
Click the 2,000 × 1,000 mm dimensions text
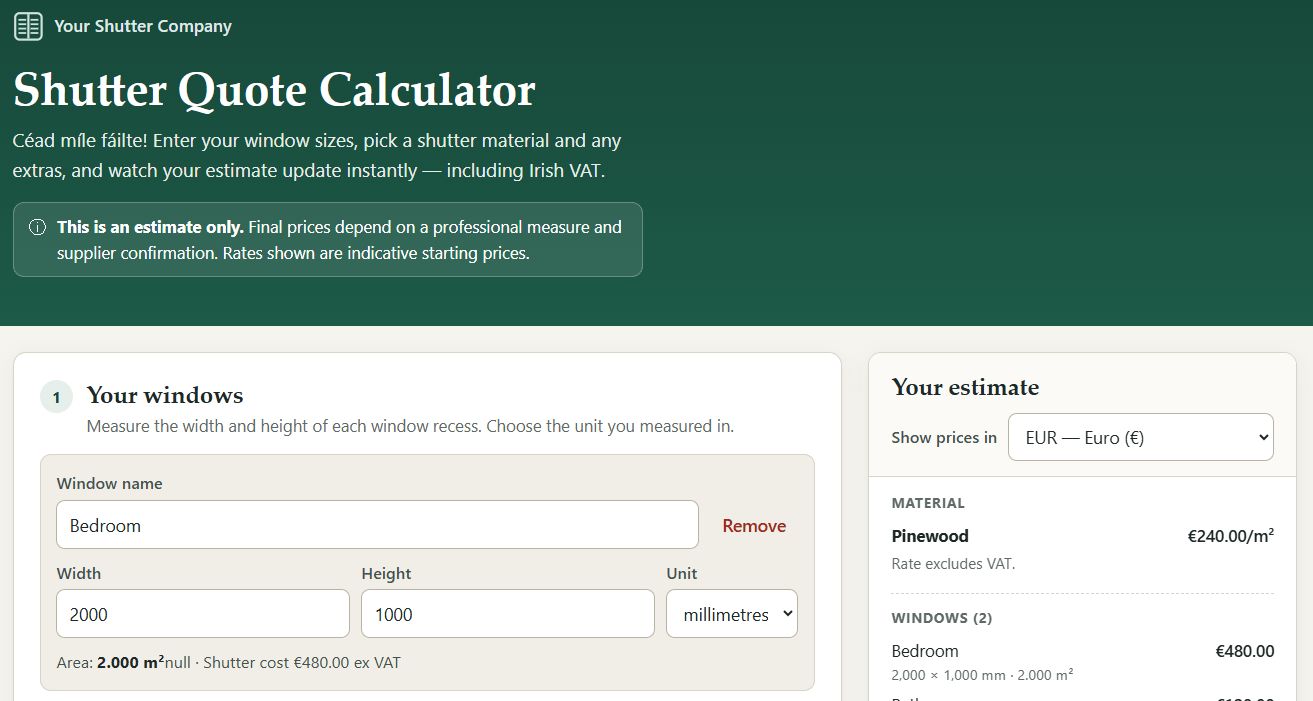(982, 675)
